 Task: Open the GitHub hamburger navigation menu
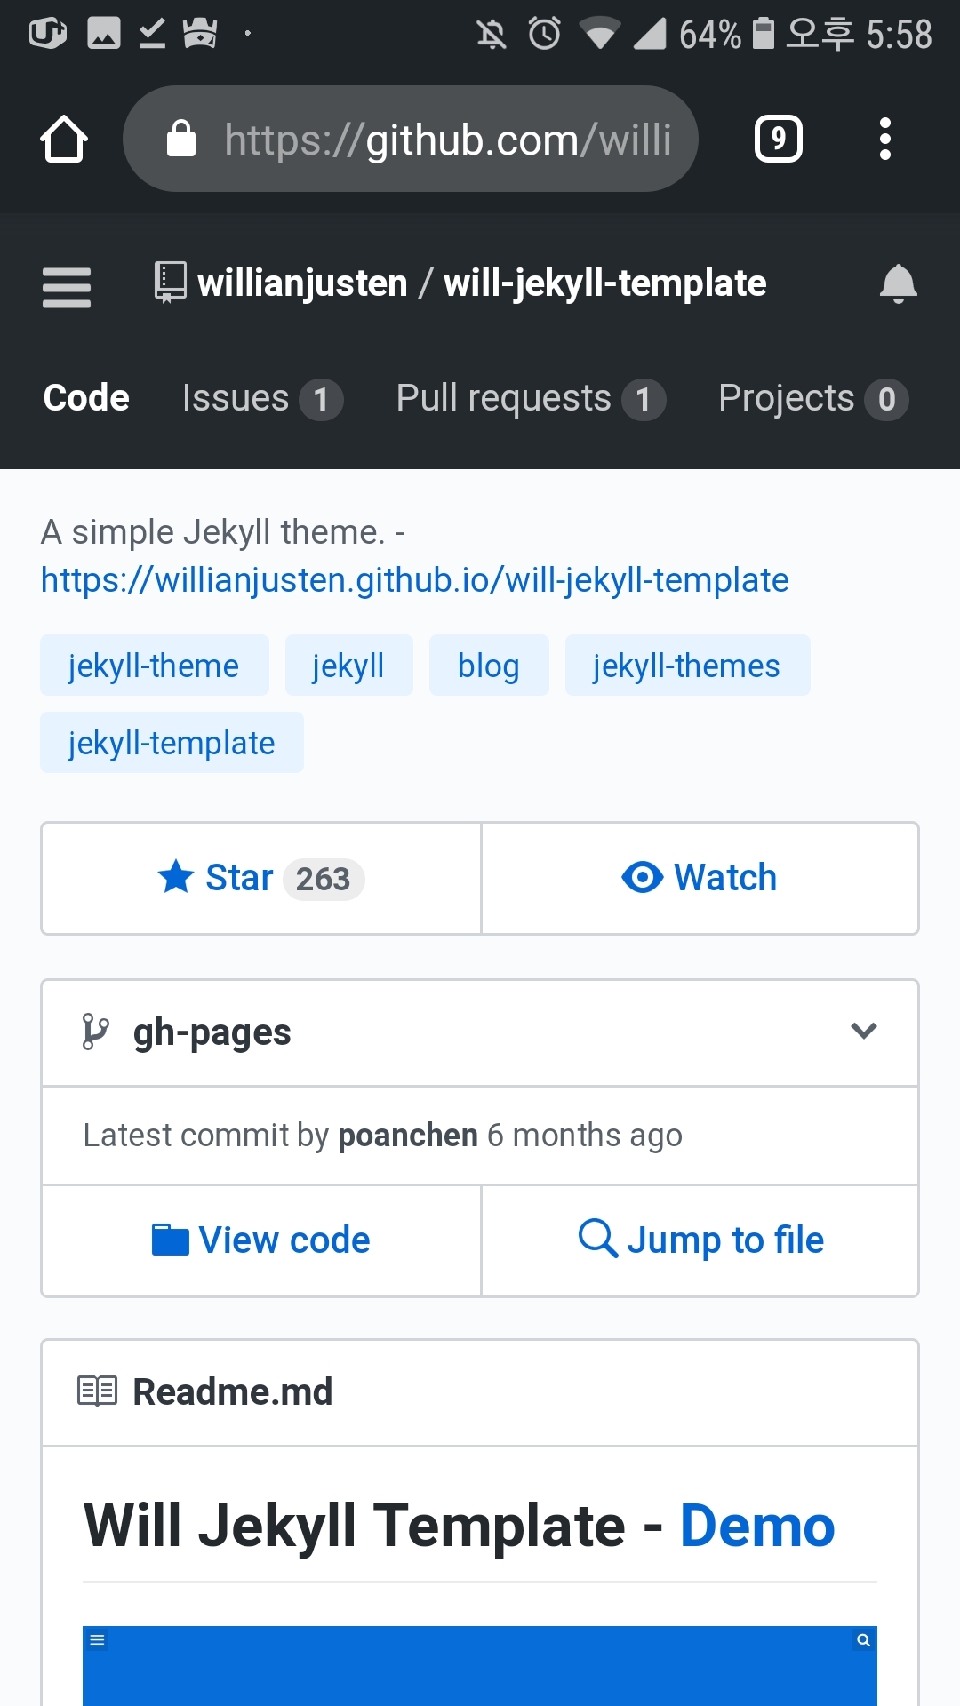click(x=67, y=287)
